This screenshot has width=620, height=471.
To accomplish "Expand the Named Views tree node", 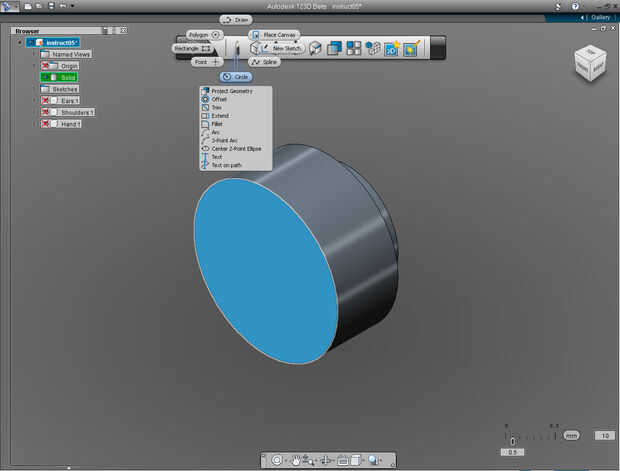I will 35,54.
